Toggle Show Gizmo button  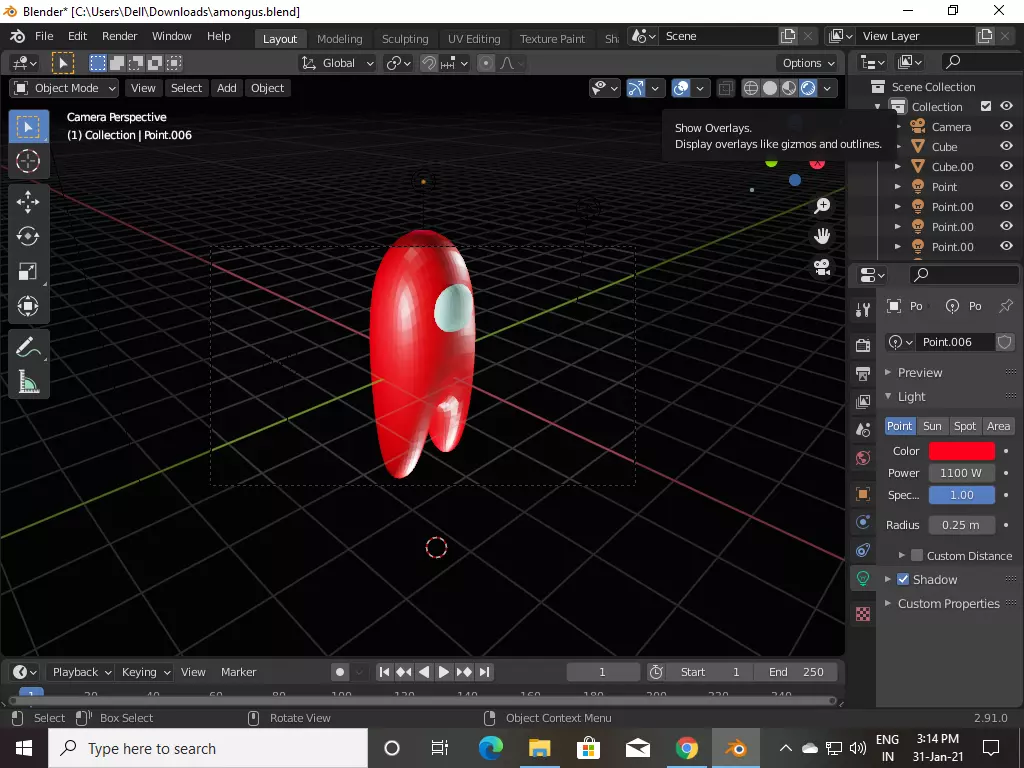click(635, 88)
